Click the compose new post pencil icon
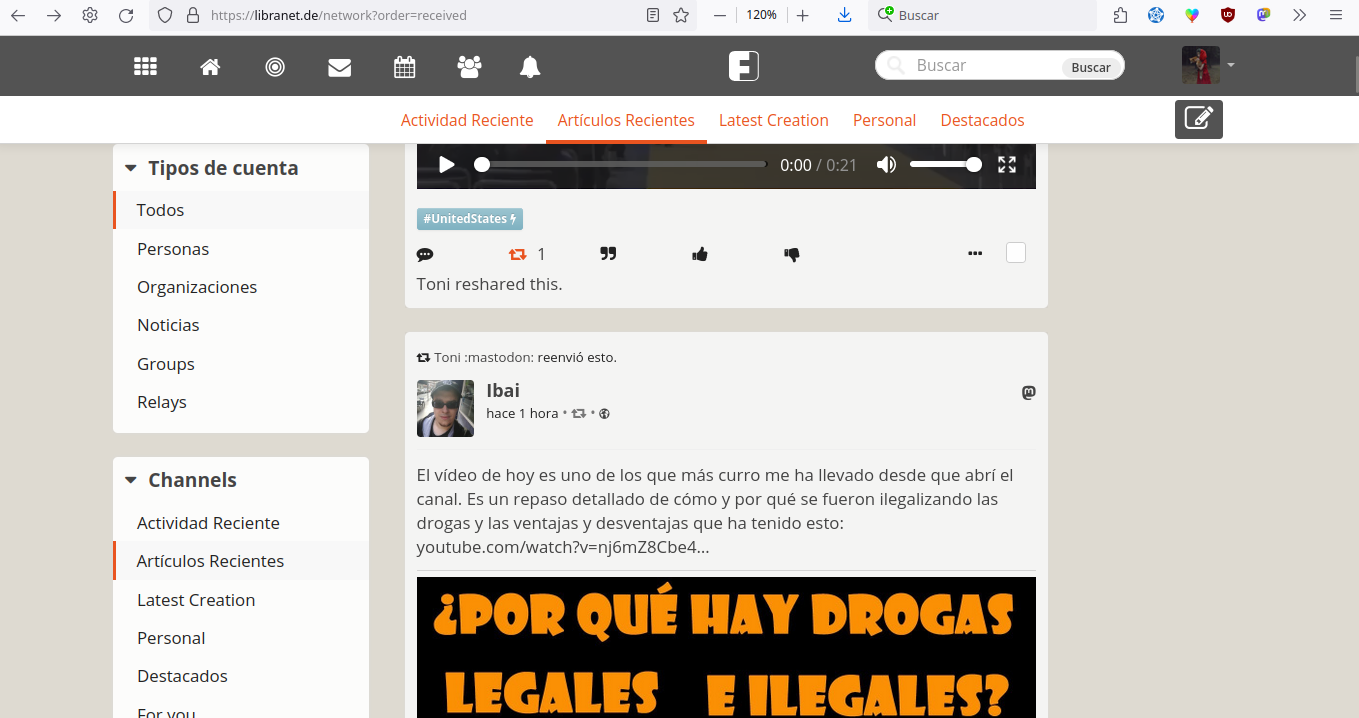Screen dimensions: 1359x718 pyautogui.click(x=1198, y=119)
